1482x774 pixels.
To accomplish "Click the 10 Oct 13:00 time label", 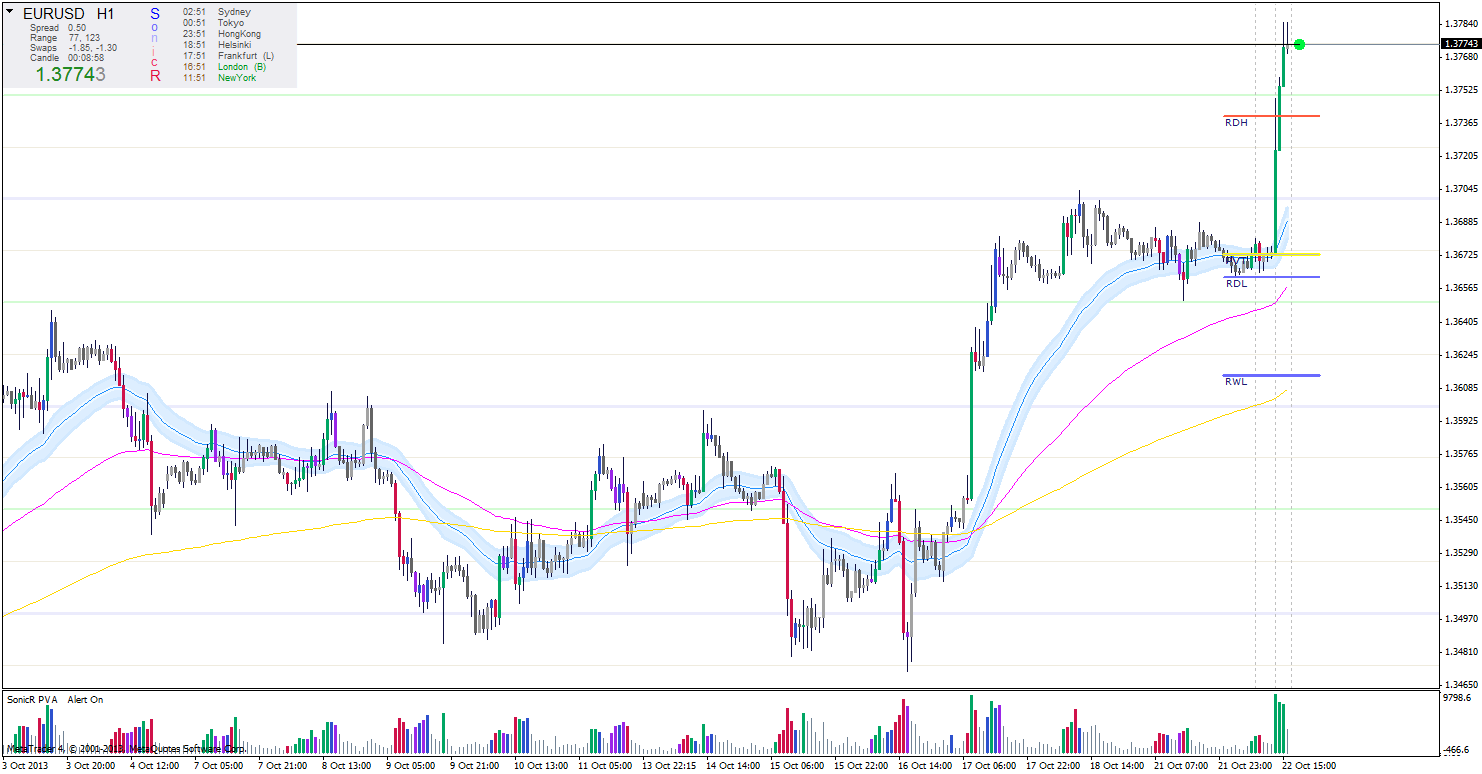I will tap(539, 765).
